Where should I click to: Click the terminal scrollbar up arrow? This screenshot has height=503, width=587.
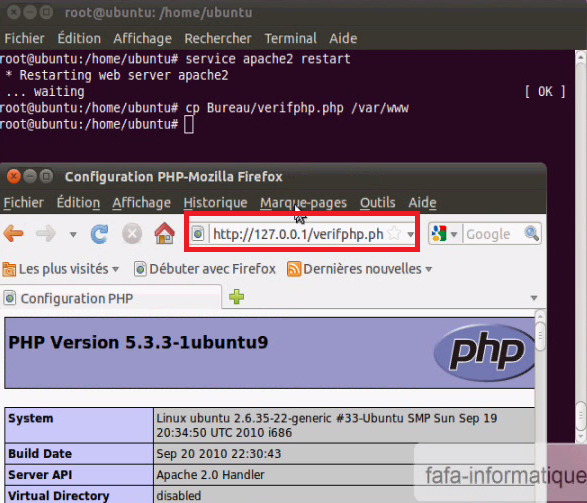(581, 57)
